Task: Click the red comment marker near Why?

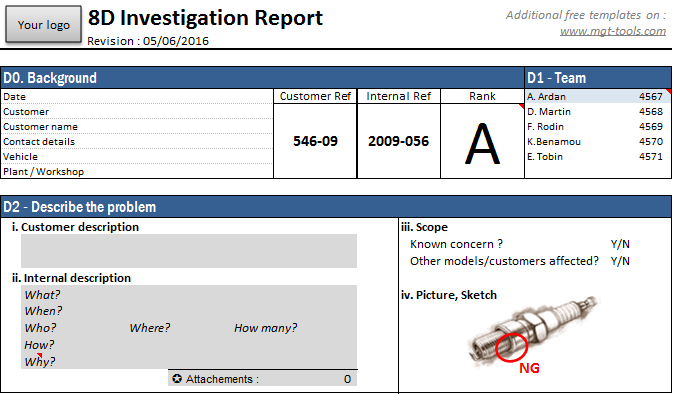Action: (x=40, y=355)
